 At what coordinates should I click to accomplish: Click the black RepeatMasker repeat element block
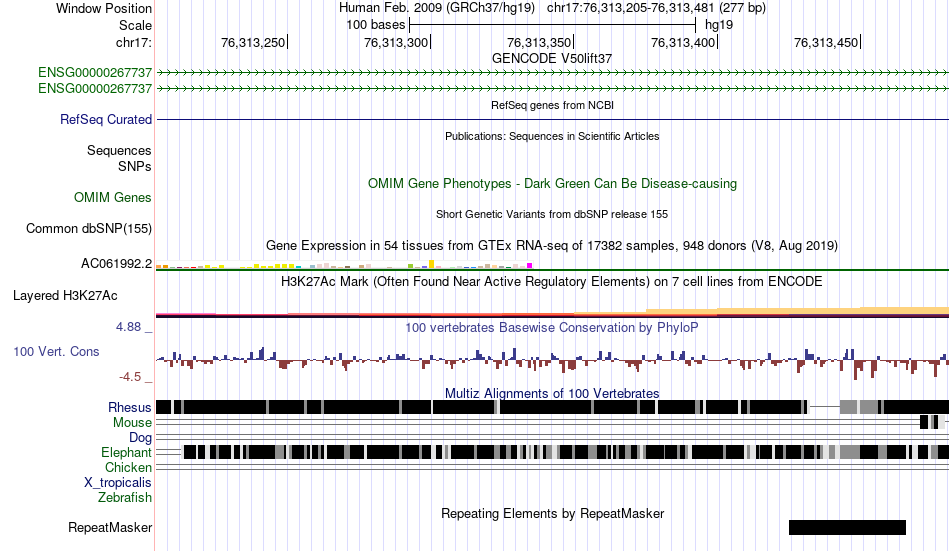pos(847,527)
